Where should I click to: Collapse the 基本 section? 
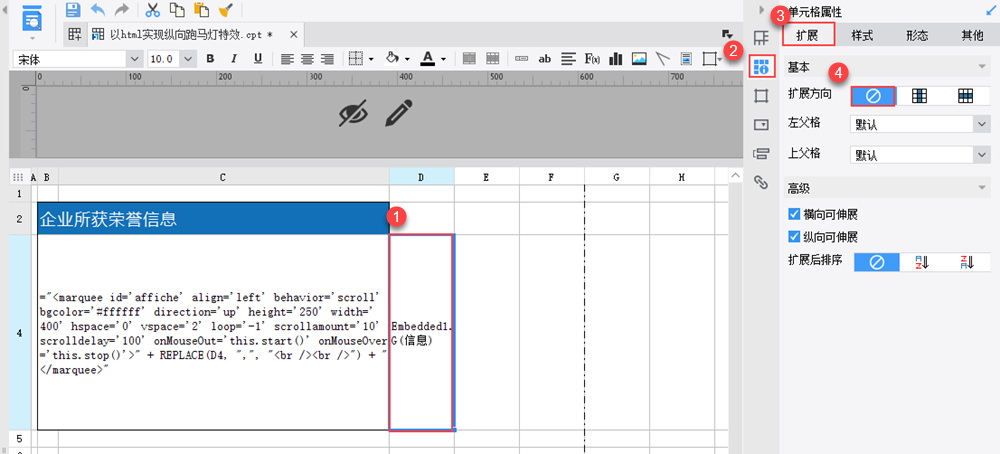tap(983, 66)
